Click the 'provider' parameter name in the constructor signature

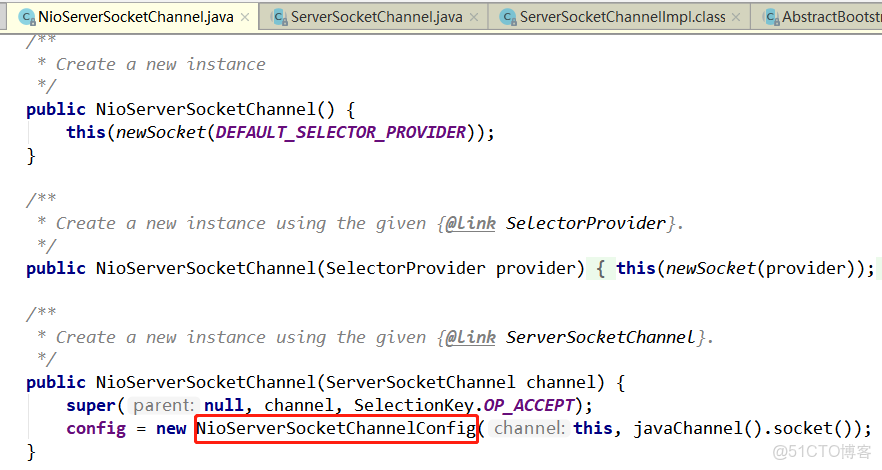tap(535, 269)
